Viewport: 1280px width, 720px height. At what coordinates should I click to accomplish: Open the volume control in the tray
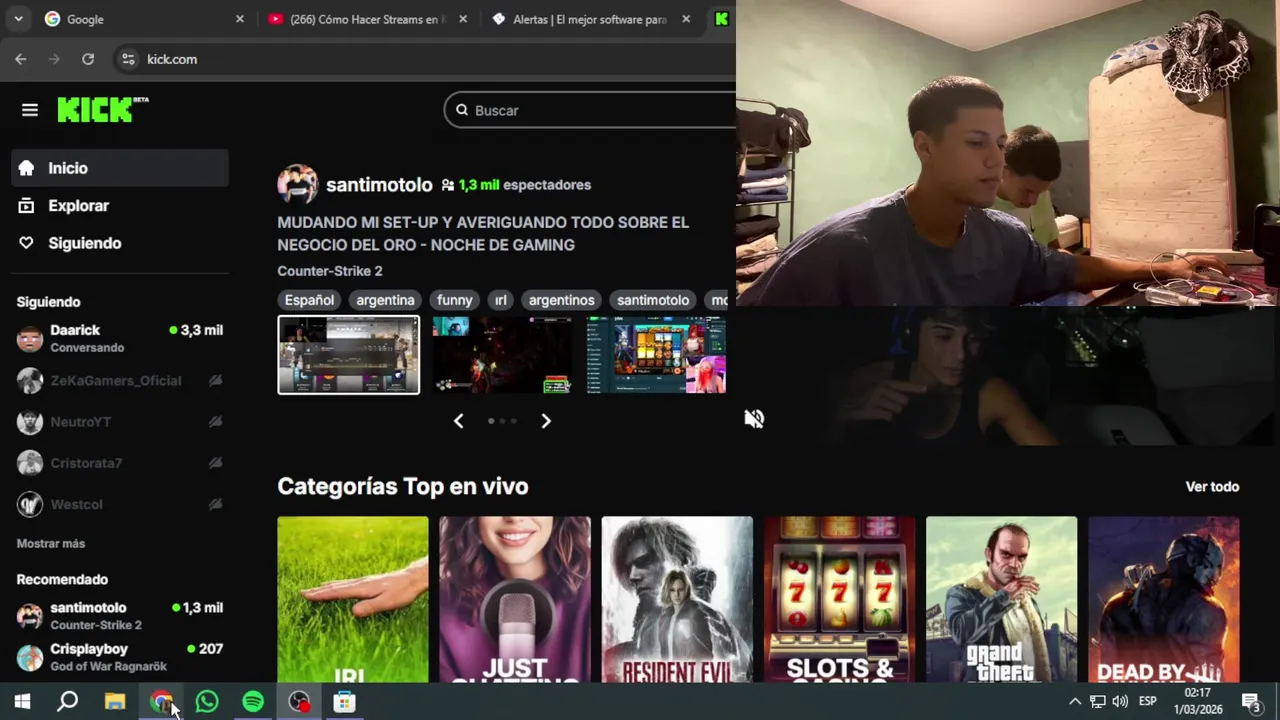pyautogui.click(x=1120, y=702)
